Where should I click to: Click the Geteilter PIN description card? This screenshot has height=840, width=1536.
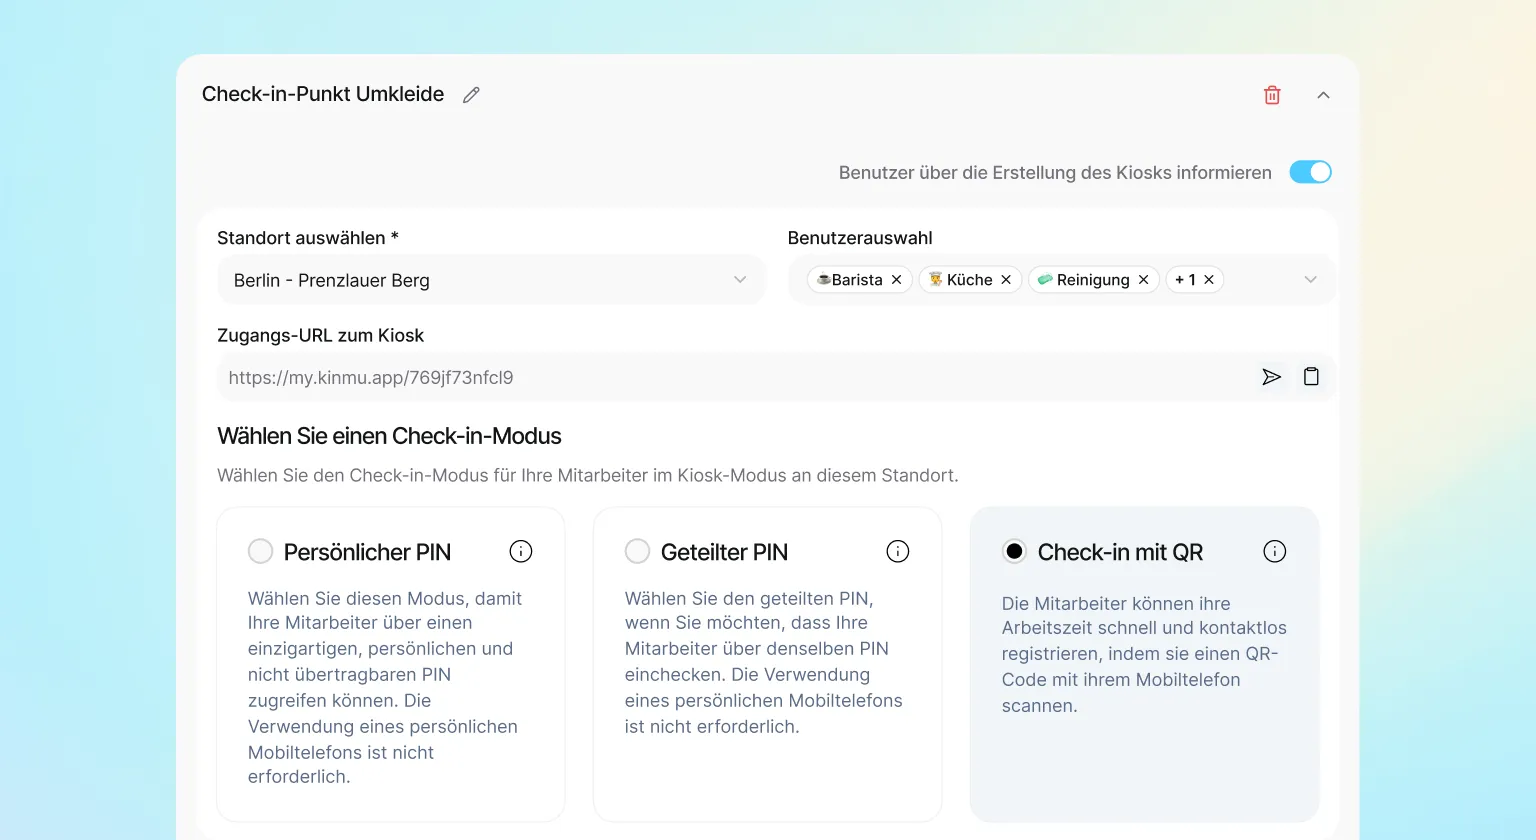pyautogui.click(x=767, y=664)
